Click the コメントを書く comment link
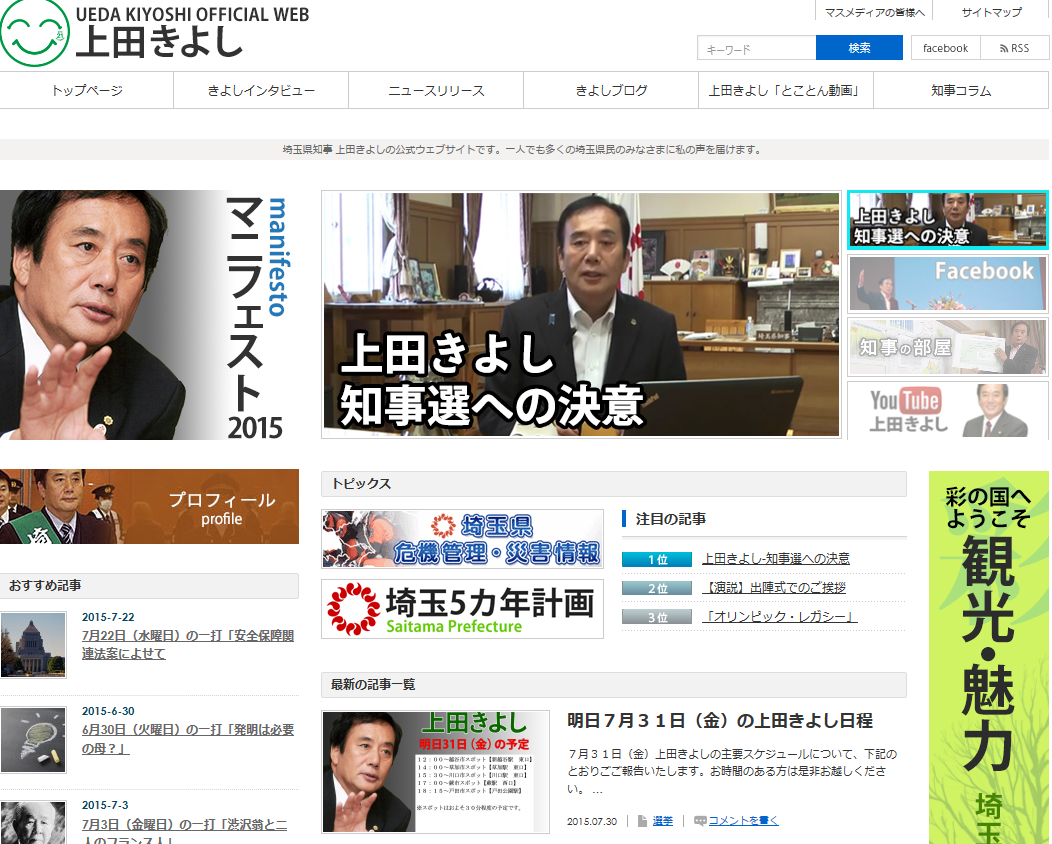1052x844 pixels. click(743, 821)
